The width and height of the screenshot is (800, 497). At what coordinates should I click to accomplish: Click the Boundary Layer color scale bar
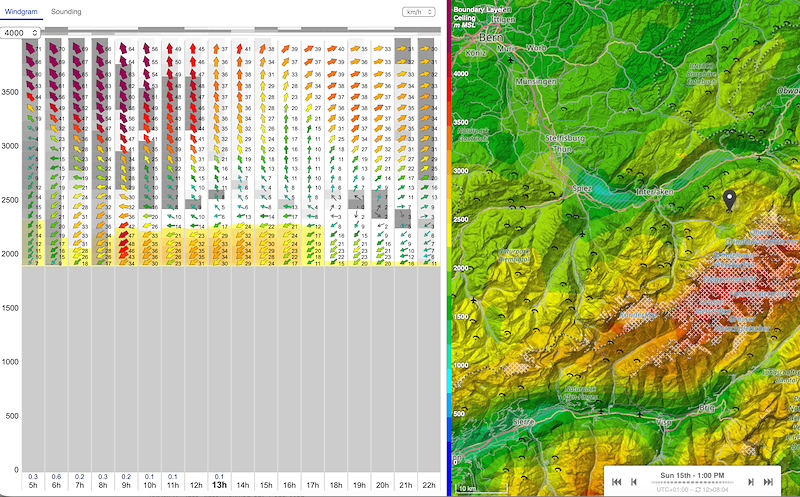[x=453, y=250]
